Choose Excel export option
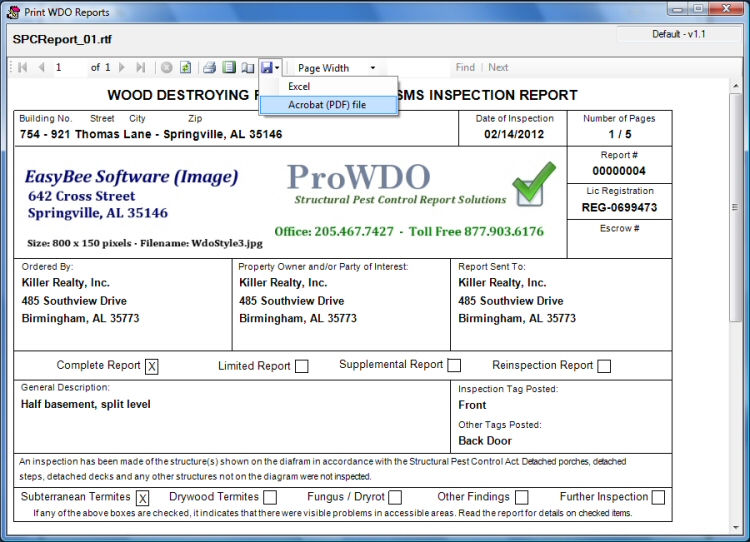 [328, 87]
